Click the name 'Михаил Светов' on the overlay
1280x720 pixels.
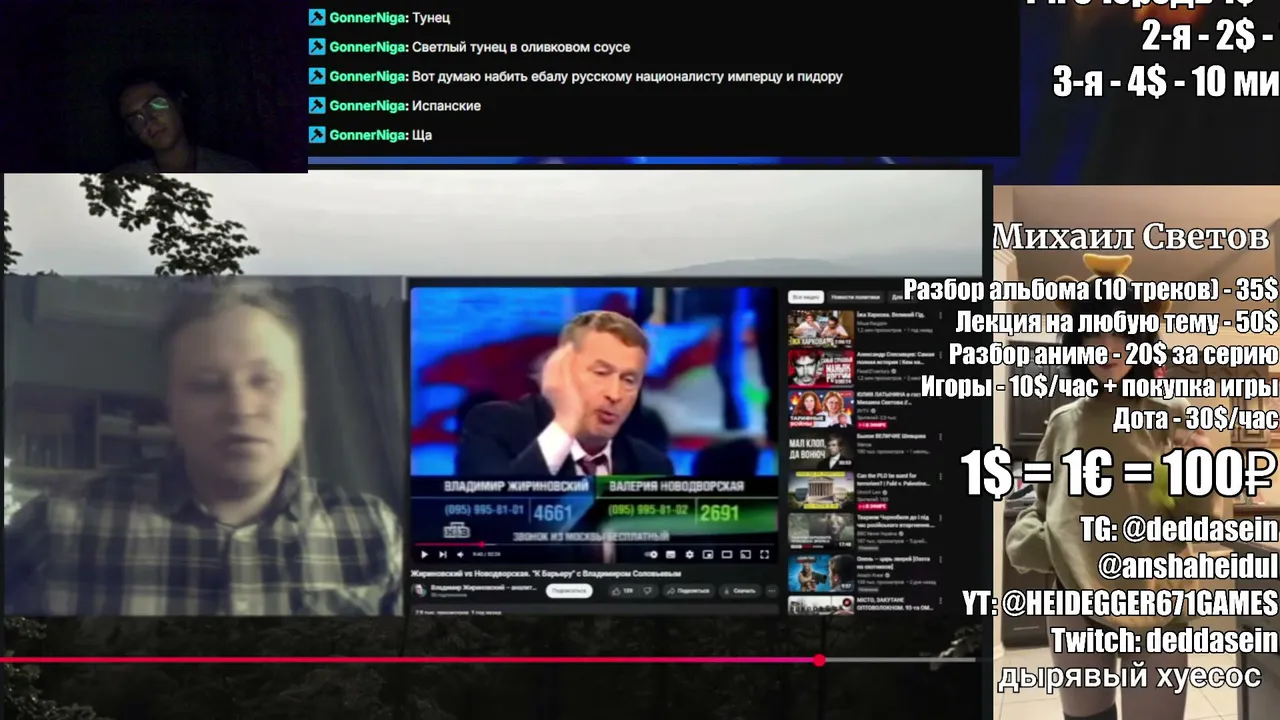(x=1131, y=237)
